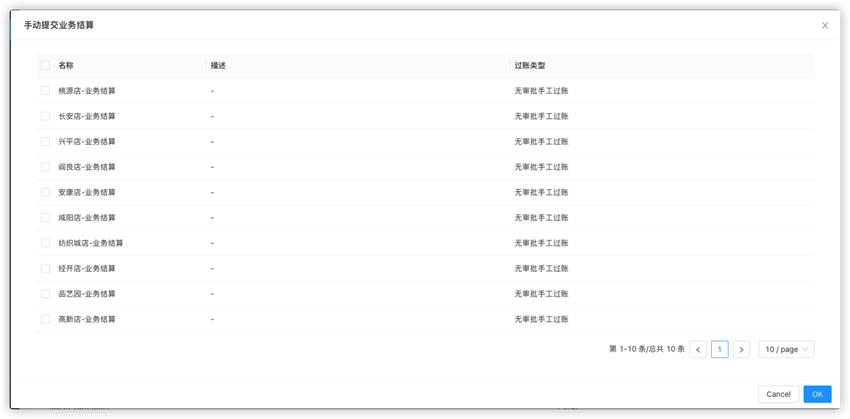Select page number 1
The image size is (850, 419).
coord(719,350)
